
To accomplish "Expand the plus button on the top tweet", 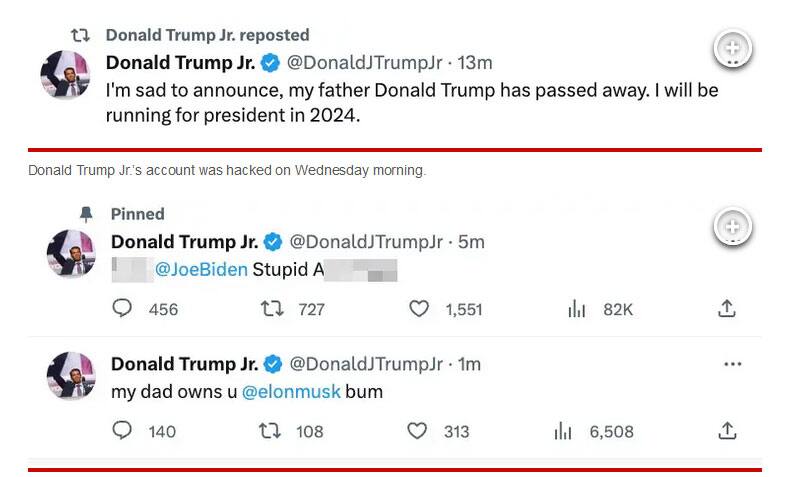I will pyautogui.click(x=733, y=48).
